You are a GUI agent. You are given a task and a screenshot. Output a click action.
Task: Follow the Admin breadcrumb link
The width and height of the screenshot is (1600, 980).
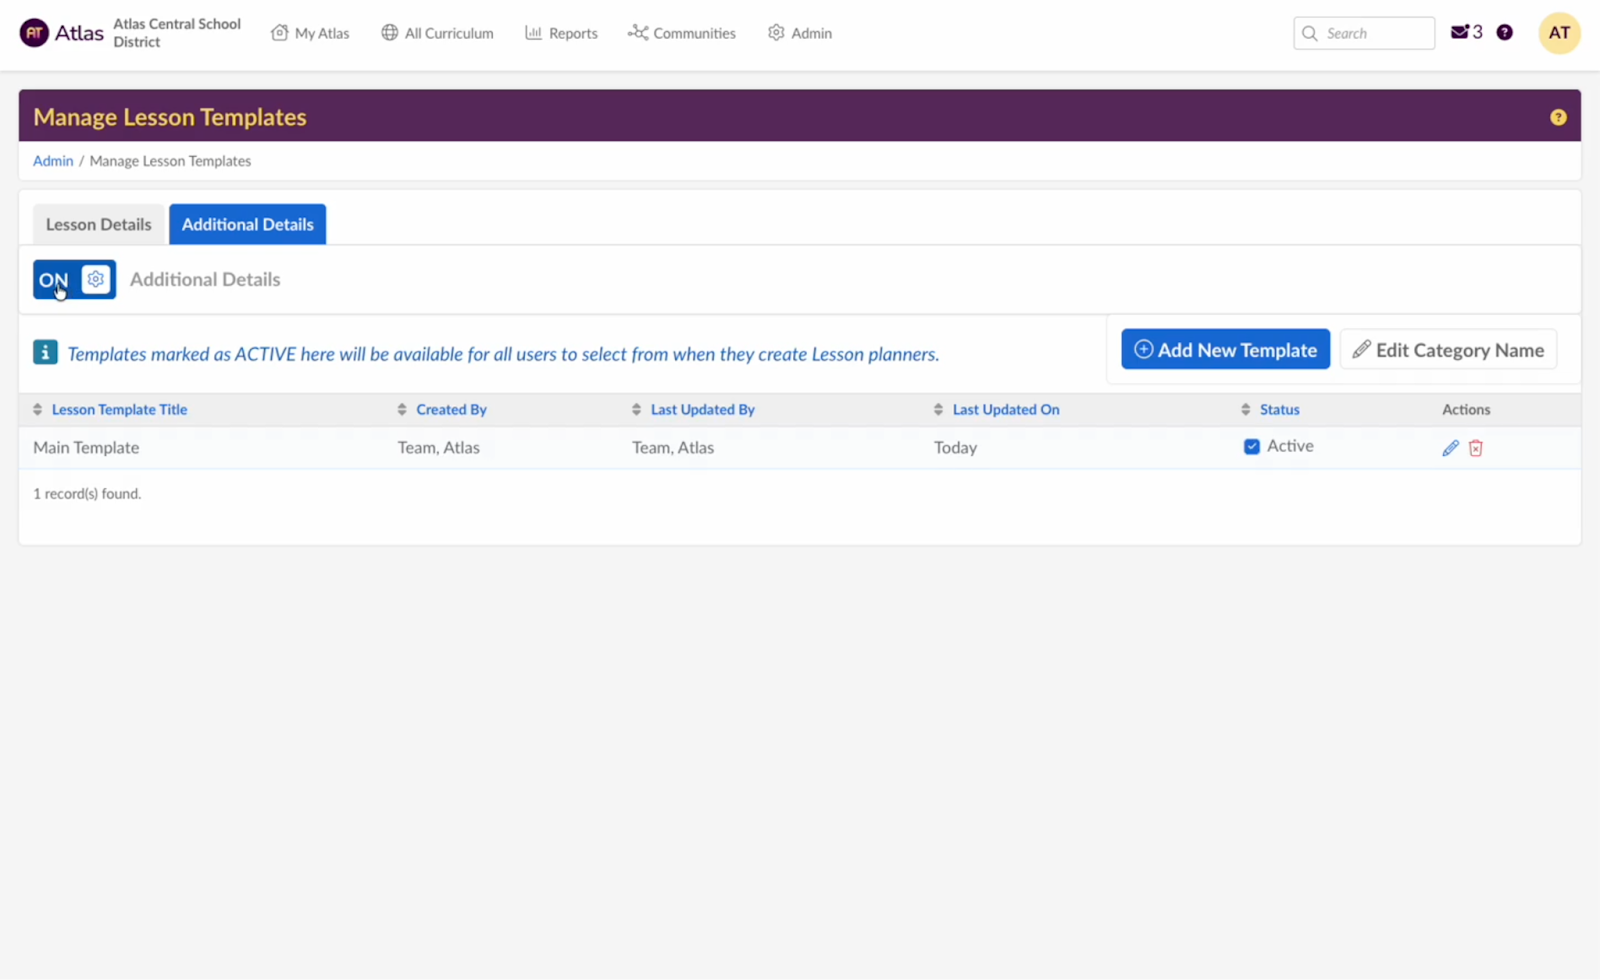(x=53, y=161)
